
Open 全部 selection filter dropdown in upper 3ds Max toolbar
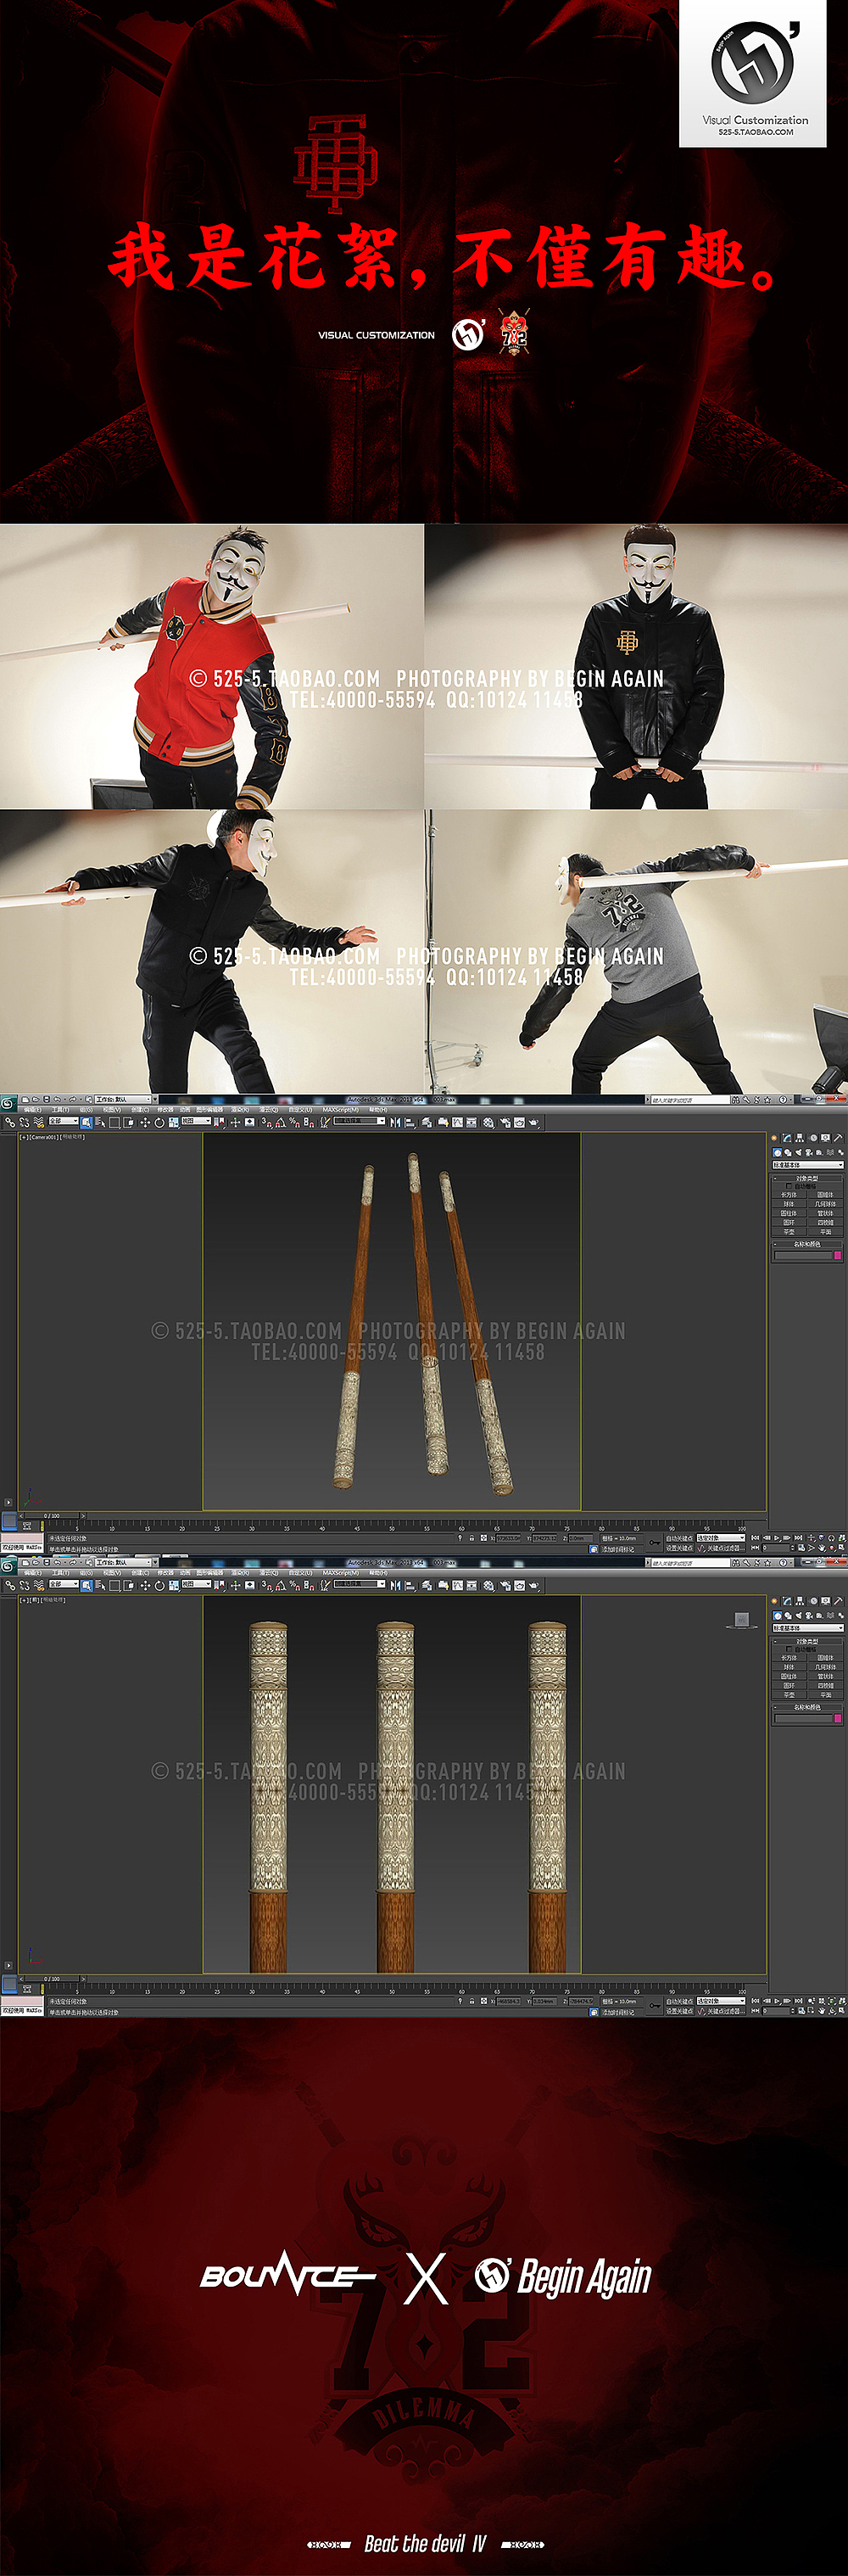click(x=64, y=1122)
